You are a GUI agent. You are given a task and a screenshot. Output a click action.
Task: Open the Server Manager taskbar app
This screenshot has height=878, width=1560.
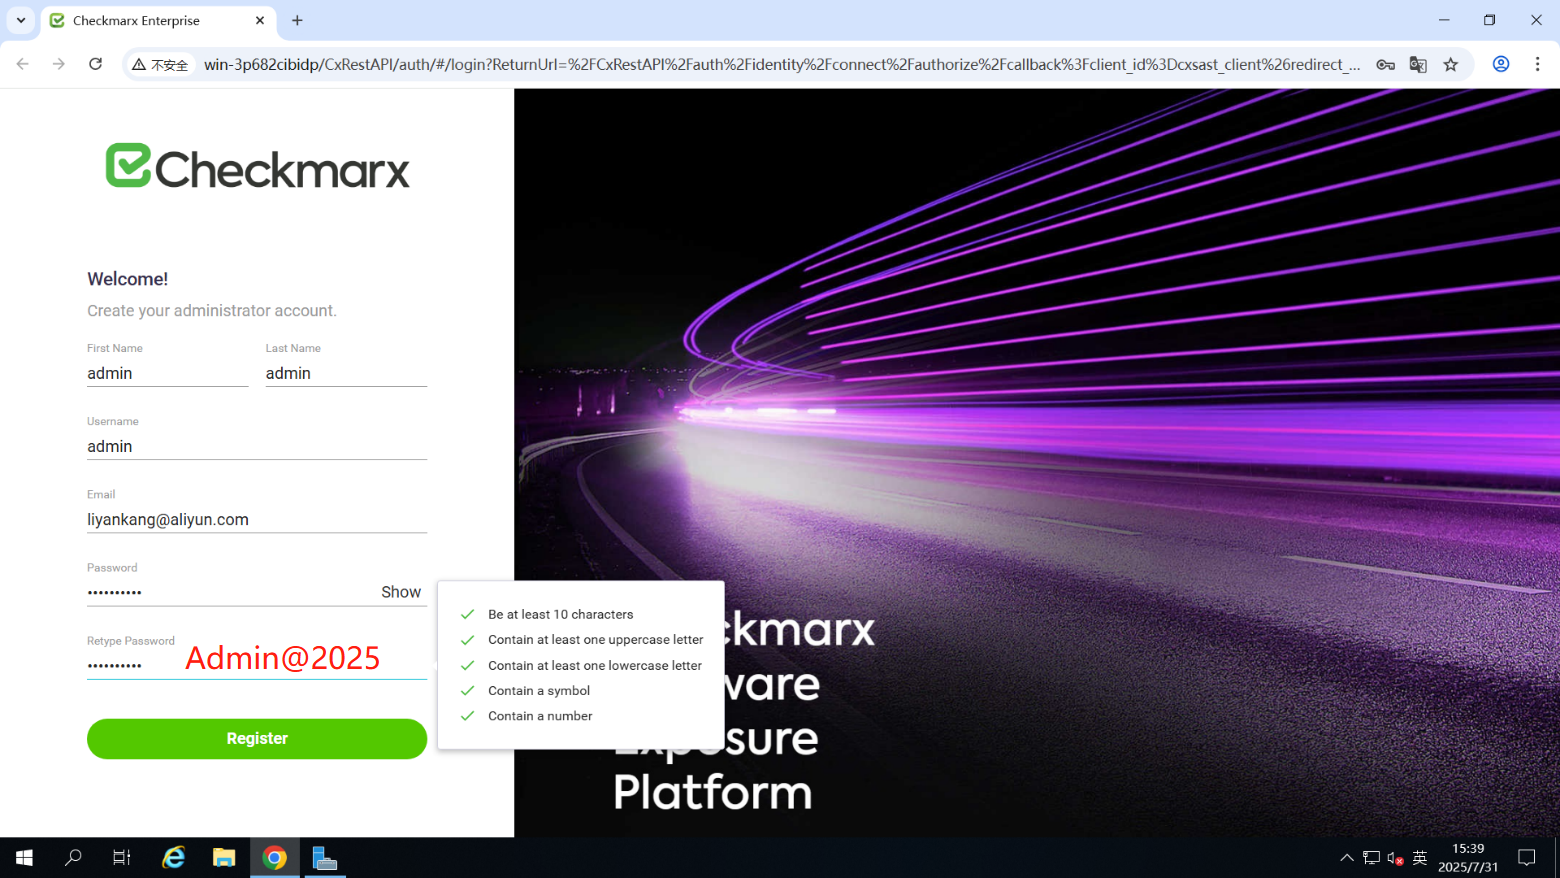point(324,858)
